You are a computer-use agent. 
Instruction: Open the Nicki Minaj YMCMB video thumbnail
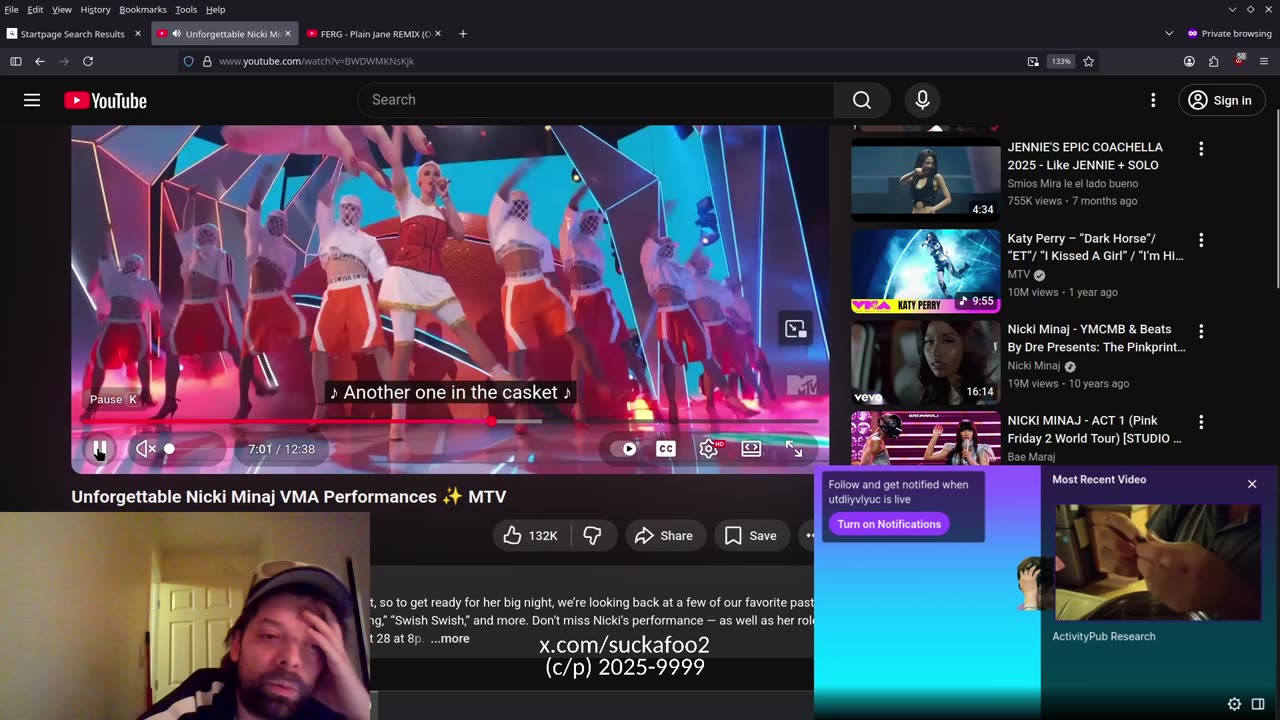pos(925,362)
